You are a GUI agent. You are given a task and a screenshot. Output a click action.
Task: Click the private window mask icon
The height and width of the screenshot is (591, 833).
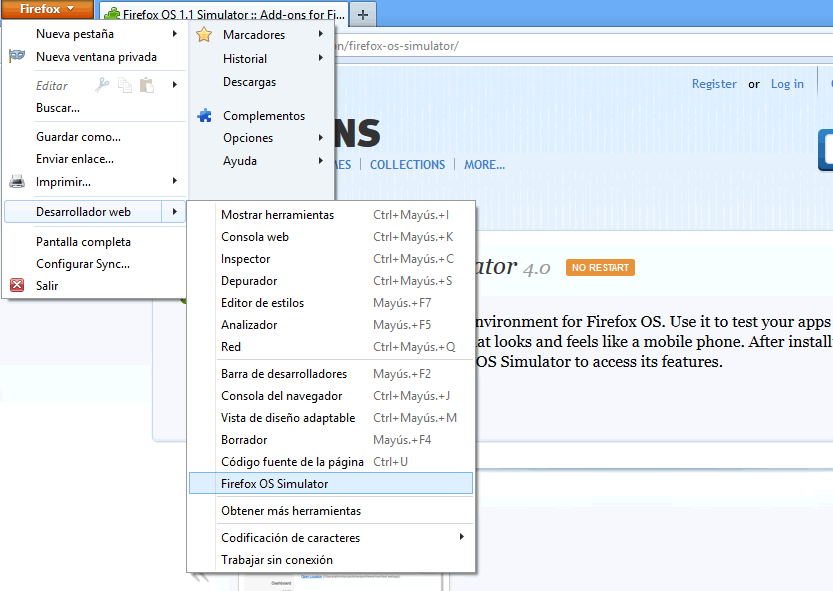[x=17, y=56]
